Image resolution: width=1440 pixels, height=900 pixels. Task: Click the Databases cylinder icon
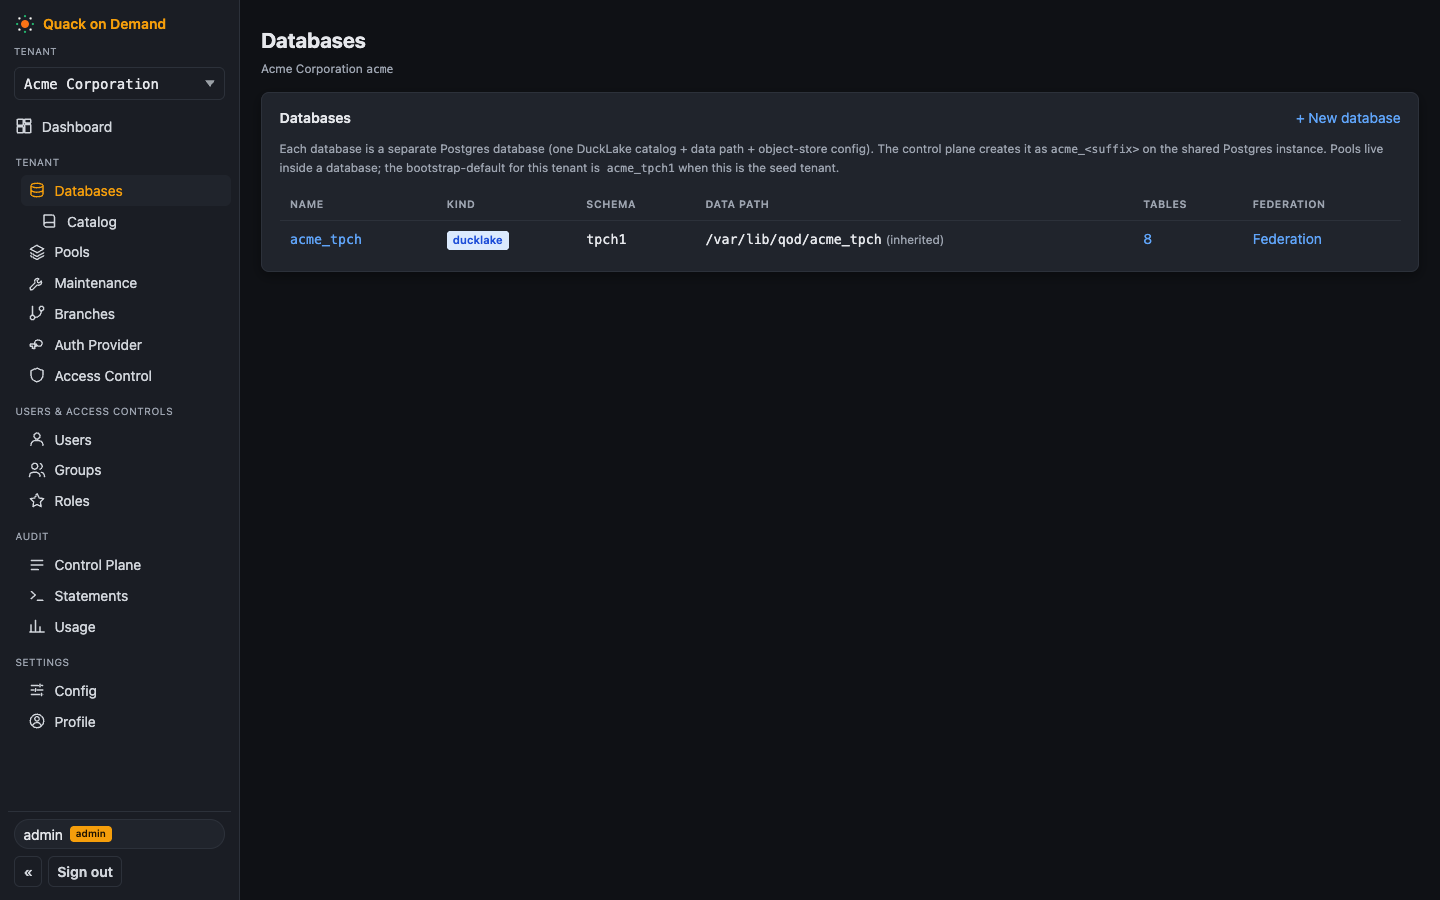(x=37, y=190)
